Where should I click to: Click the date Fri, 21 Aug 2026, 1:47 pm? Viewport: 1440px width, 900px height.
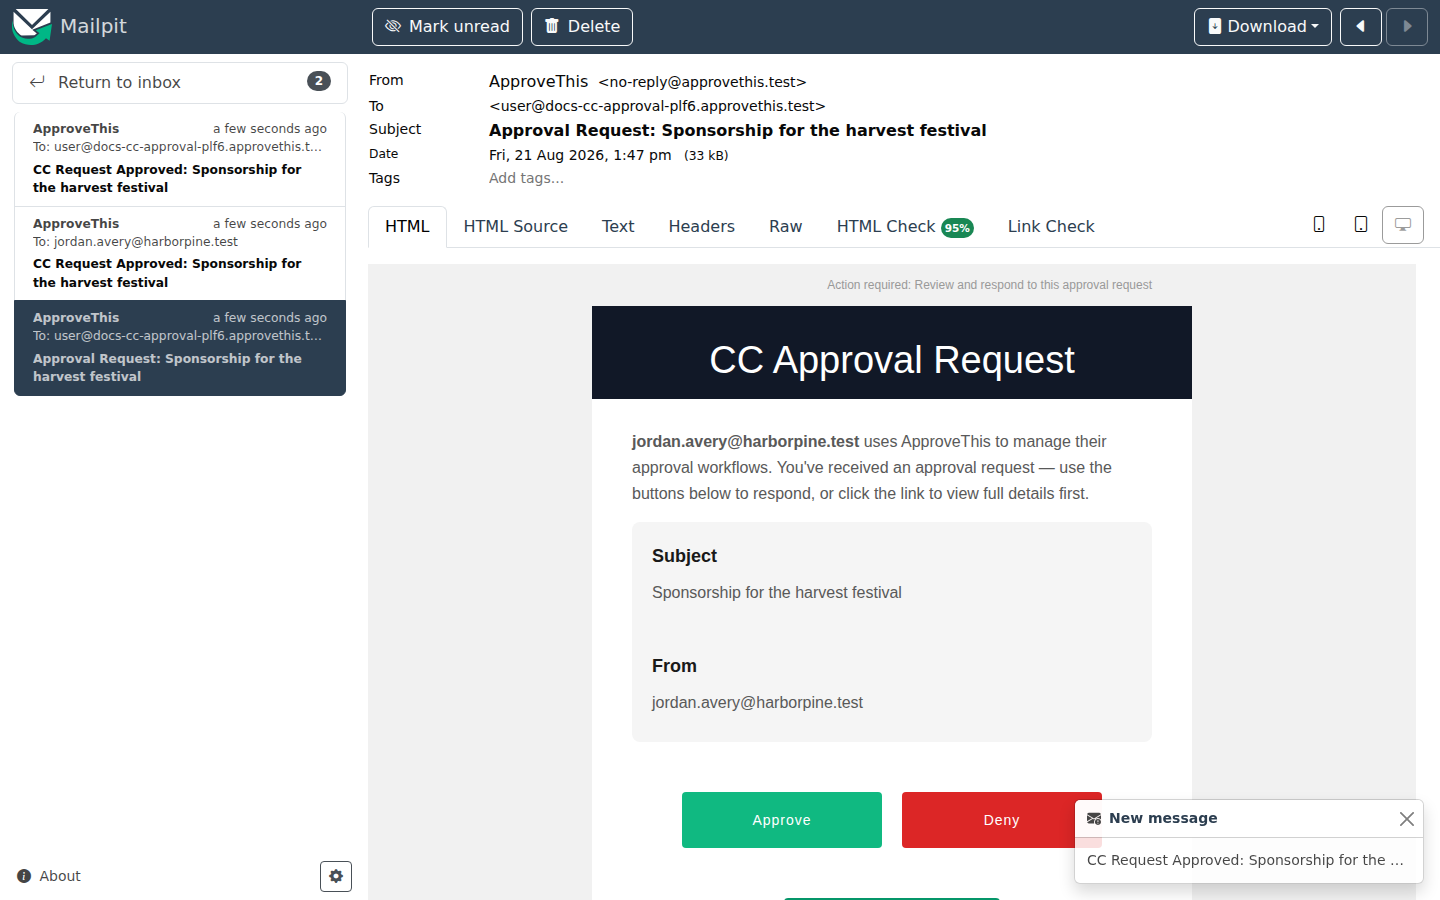(580, 155)
